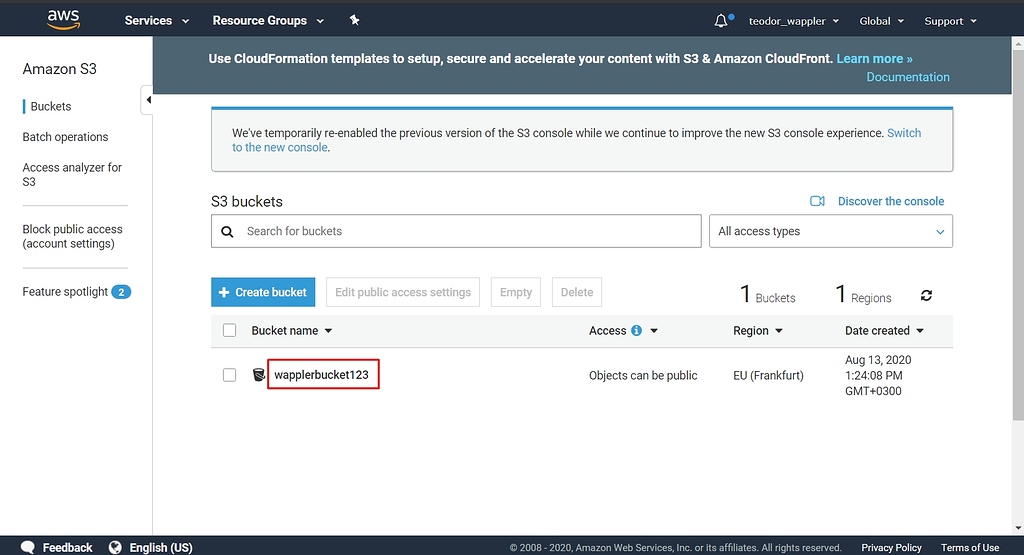The width and height of the screenshot is (1024, 555).
Task: Open the Services dropdown
Action: pos(157,20)
